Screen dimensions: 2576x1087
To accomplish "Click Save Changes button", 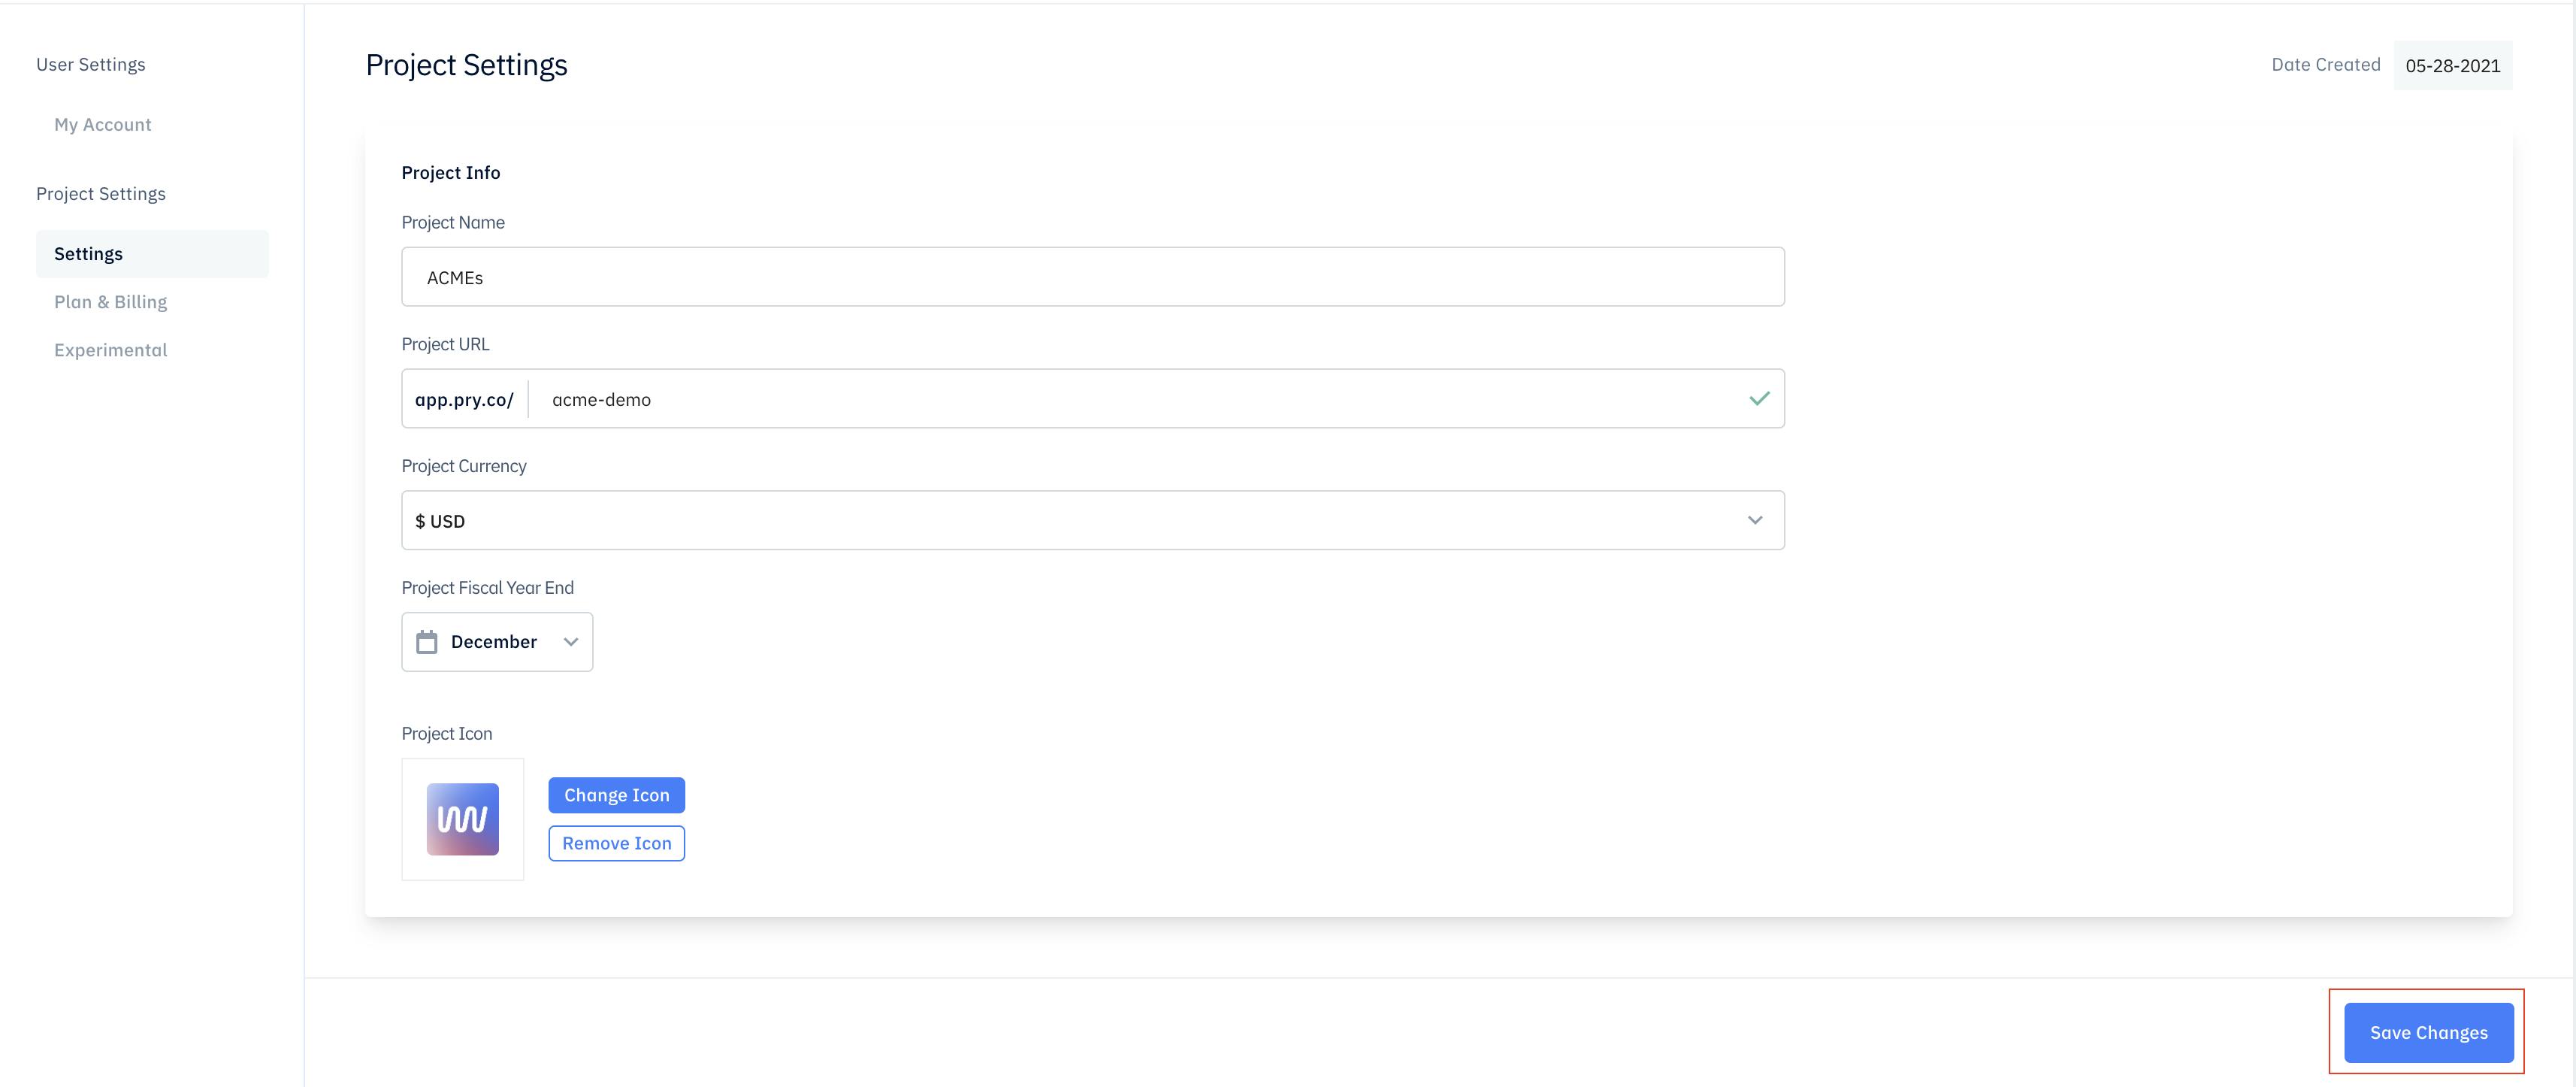I will (x=2429, y=1033).
